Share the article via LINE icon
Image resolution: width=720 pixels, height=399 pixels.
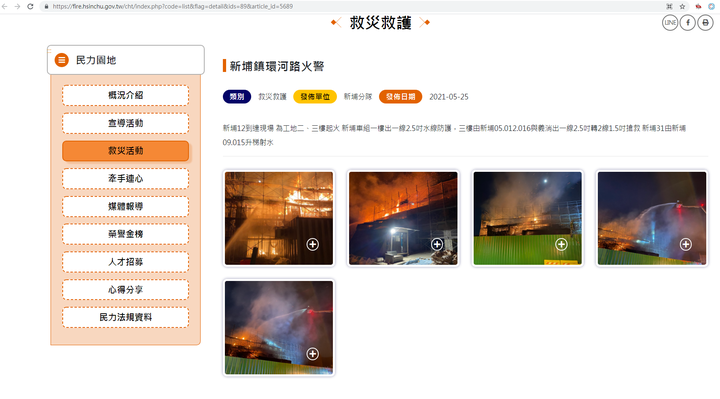[x=670, y=22]
